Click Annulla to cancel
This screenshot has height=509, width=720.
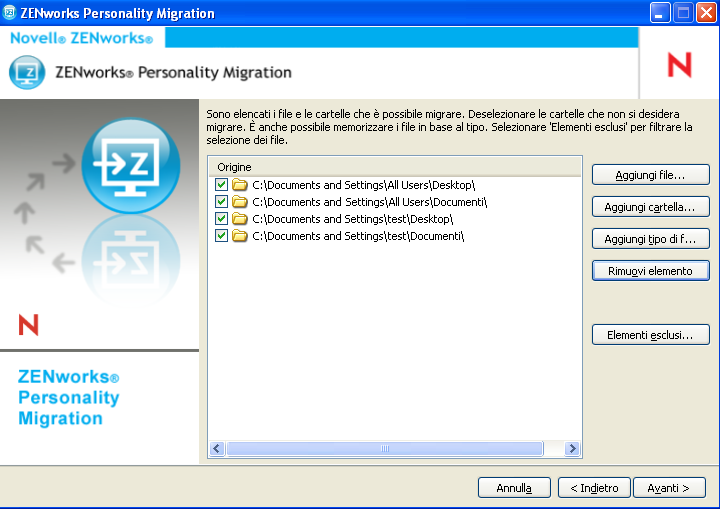(514, 487)
